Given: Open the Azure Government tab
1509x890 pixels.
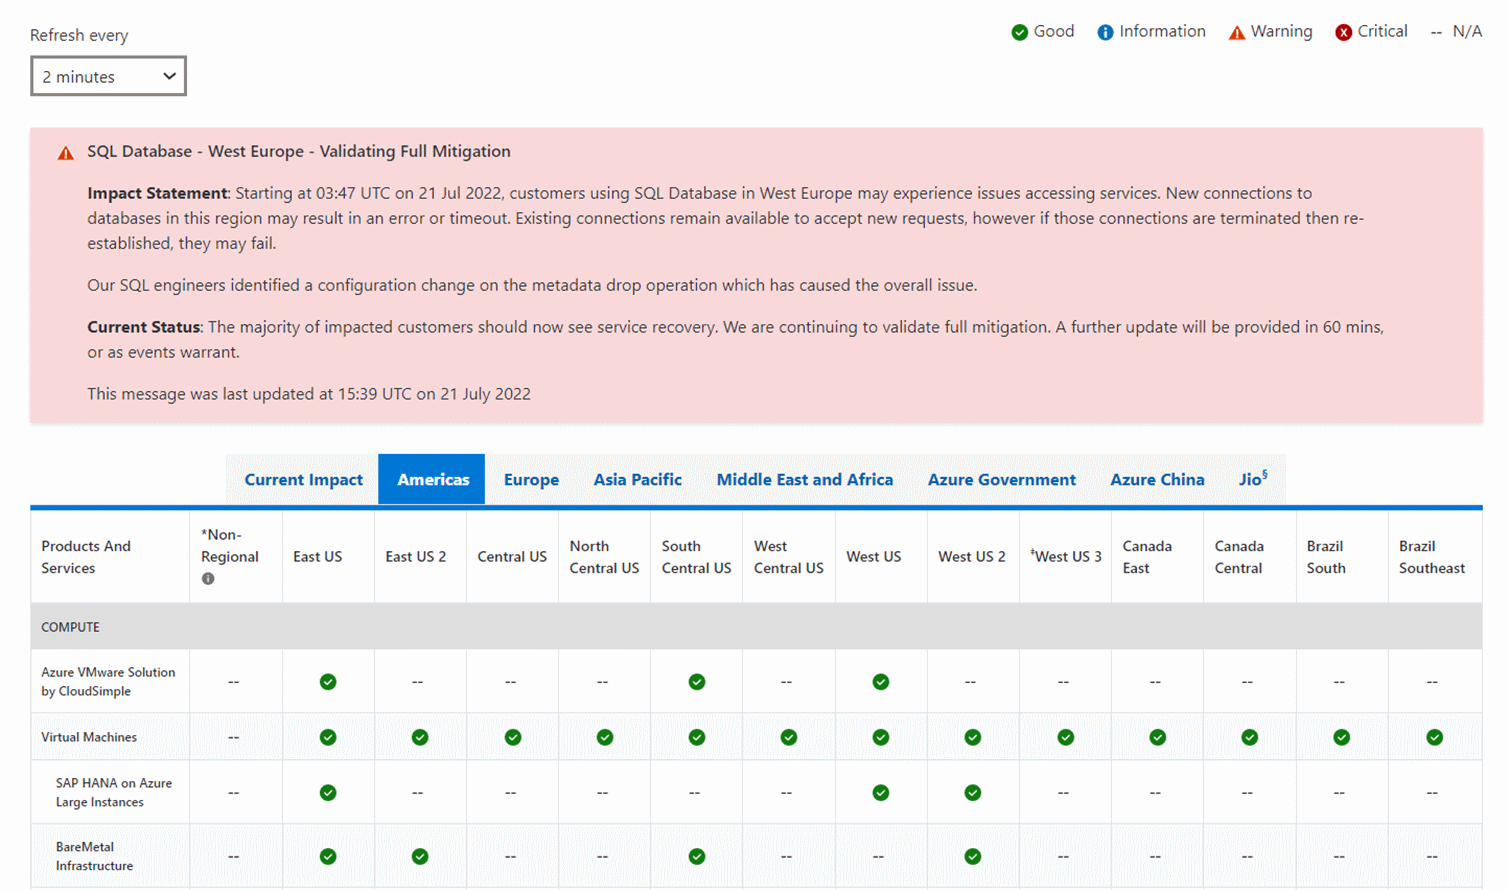Looking at the screenshot, I should click(x=1001, y=480).
